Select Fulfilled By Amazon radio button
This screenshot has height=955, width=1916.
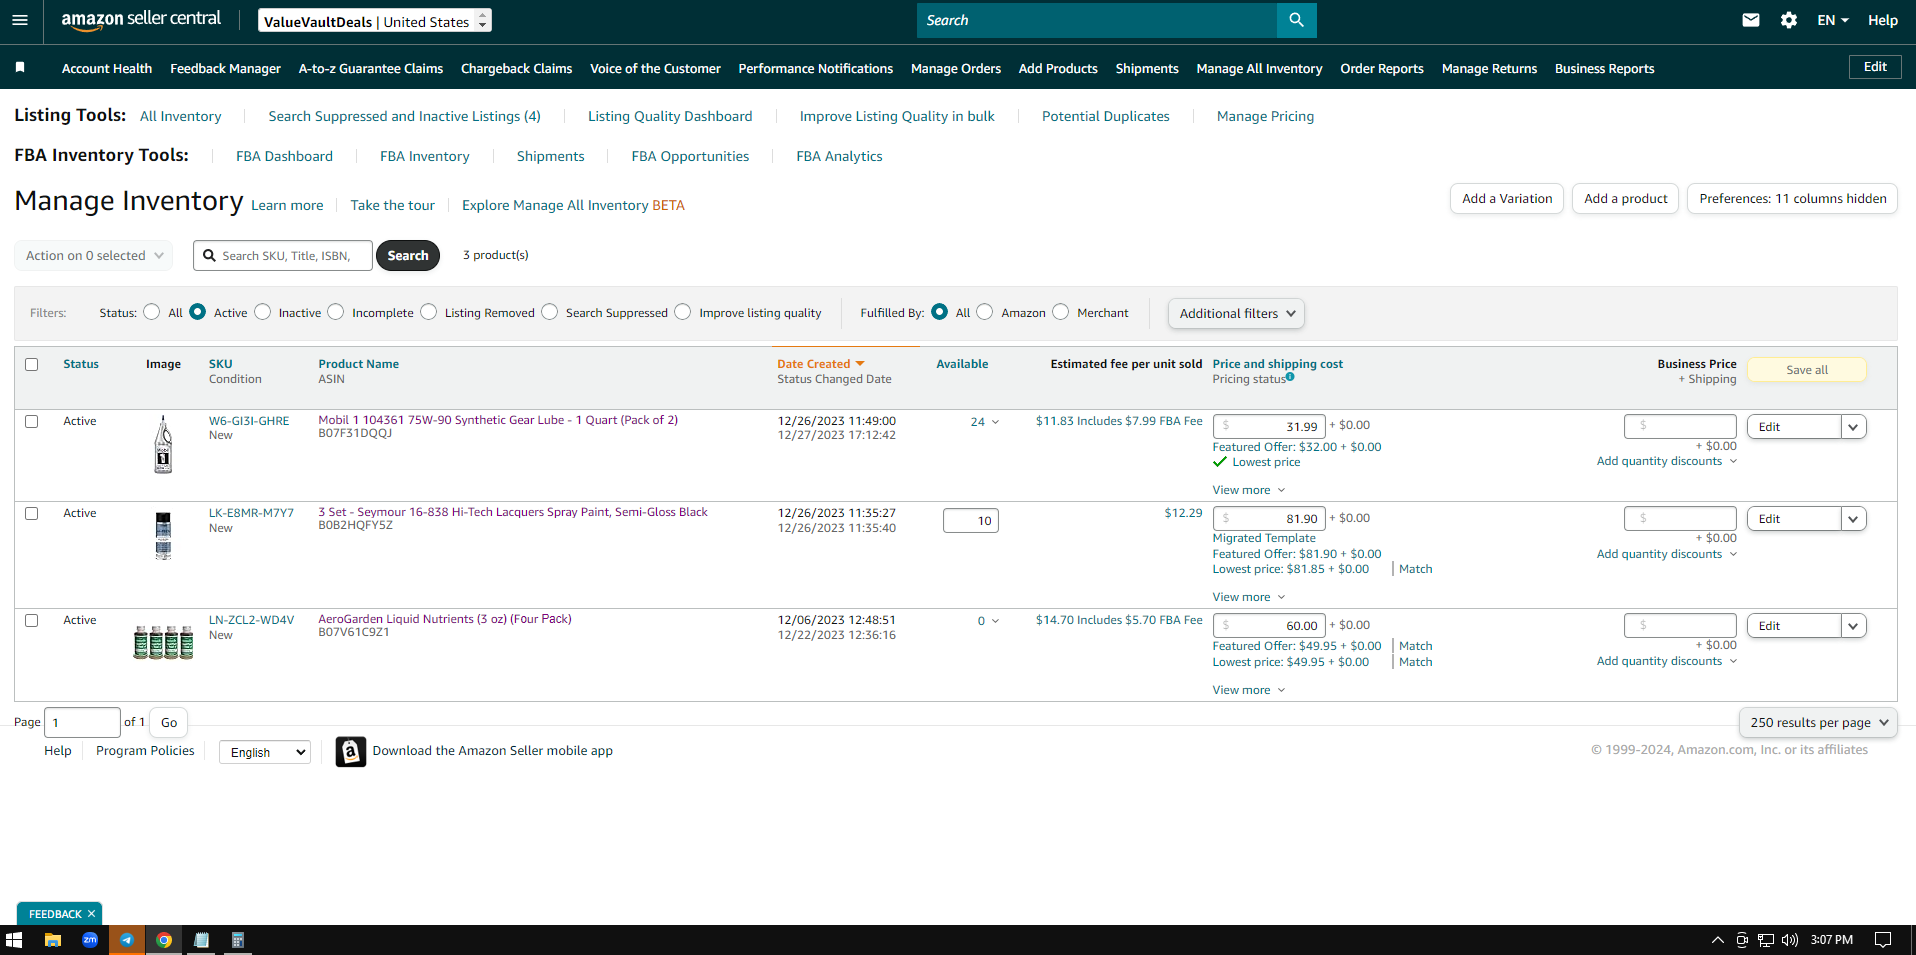[x=985, y=312]
